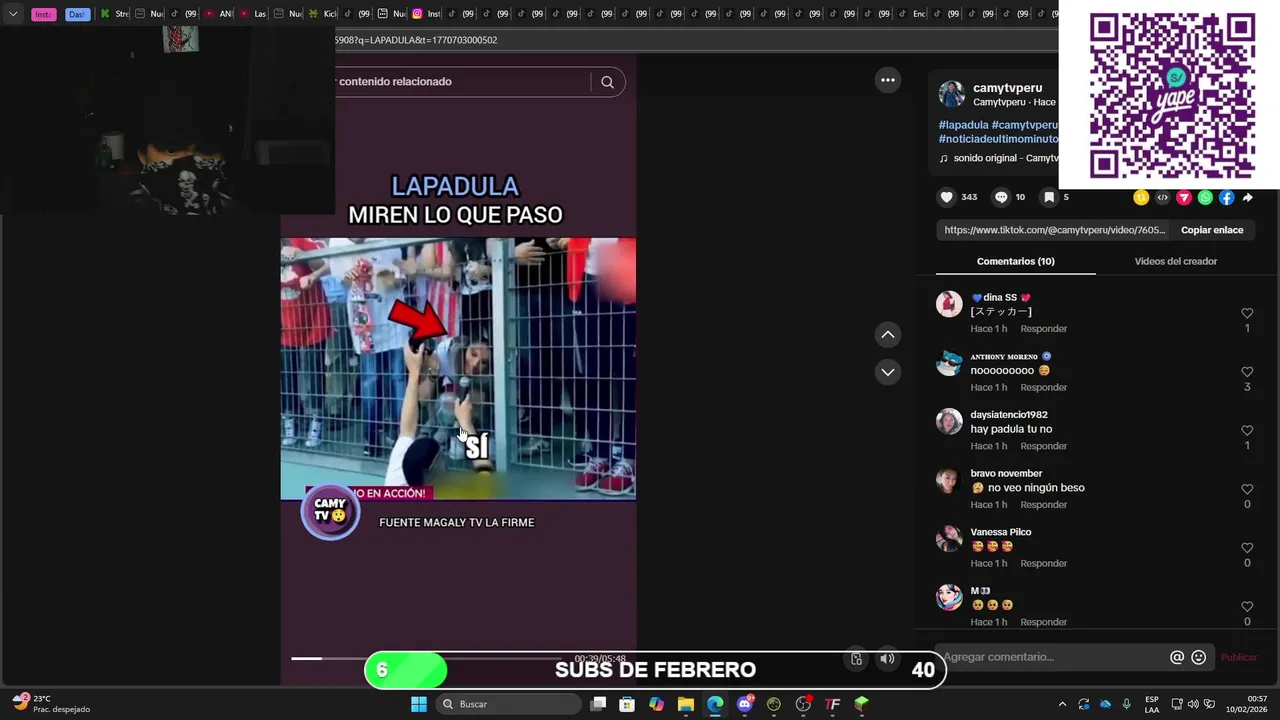Reply to Vanessa Pilco's comment
Screen dimensions: 1280x720
[x=1043, y=563]
